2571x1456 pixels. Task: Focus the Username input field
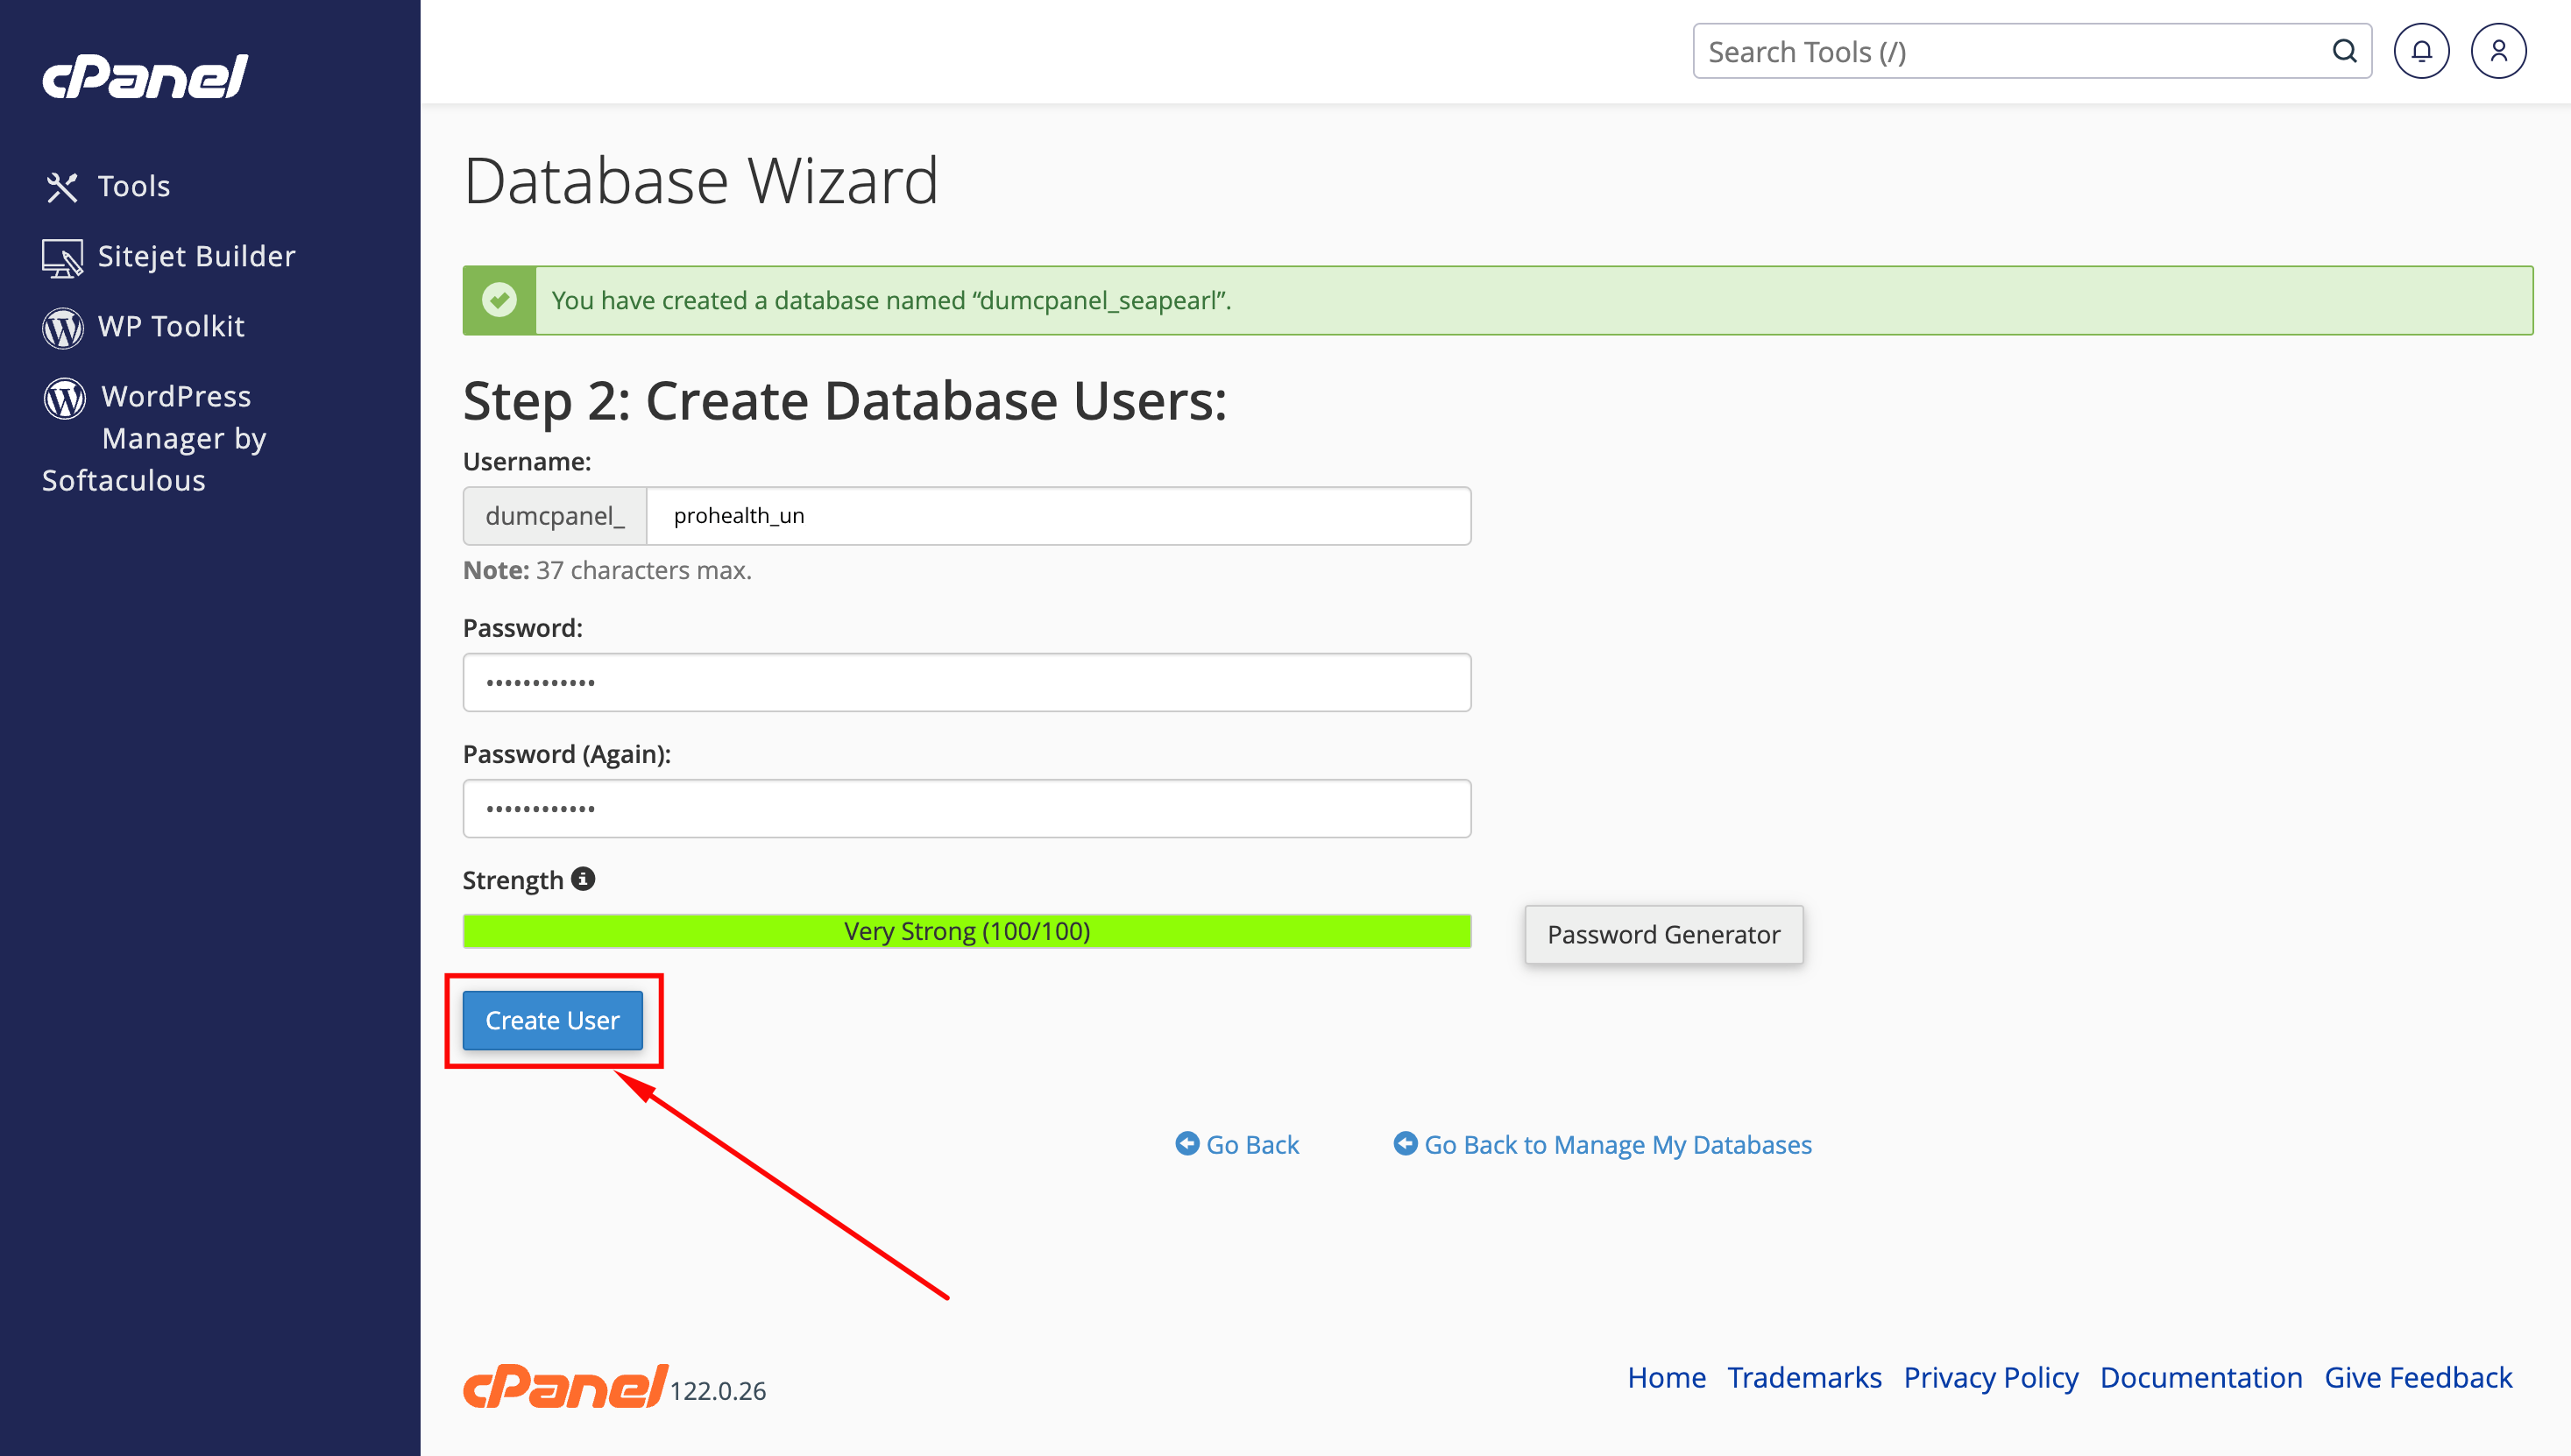coord(1059,516)
